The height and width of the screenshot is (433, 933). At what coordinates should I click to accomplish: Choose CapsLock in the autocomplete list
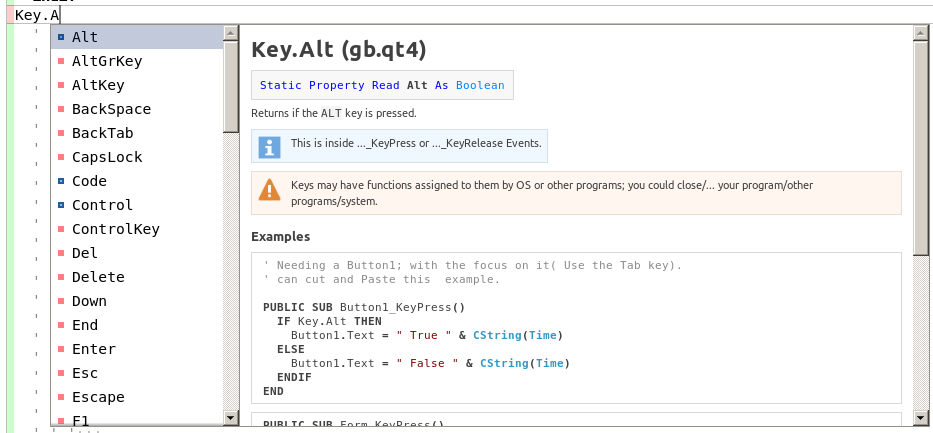[106, 157]
